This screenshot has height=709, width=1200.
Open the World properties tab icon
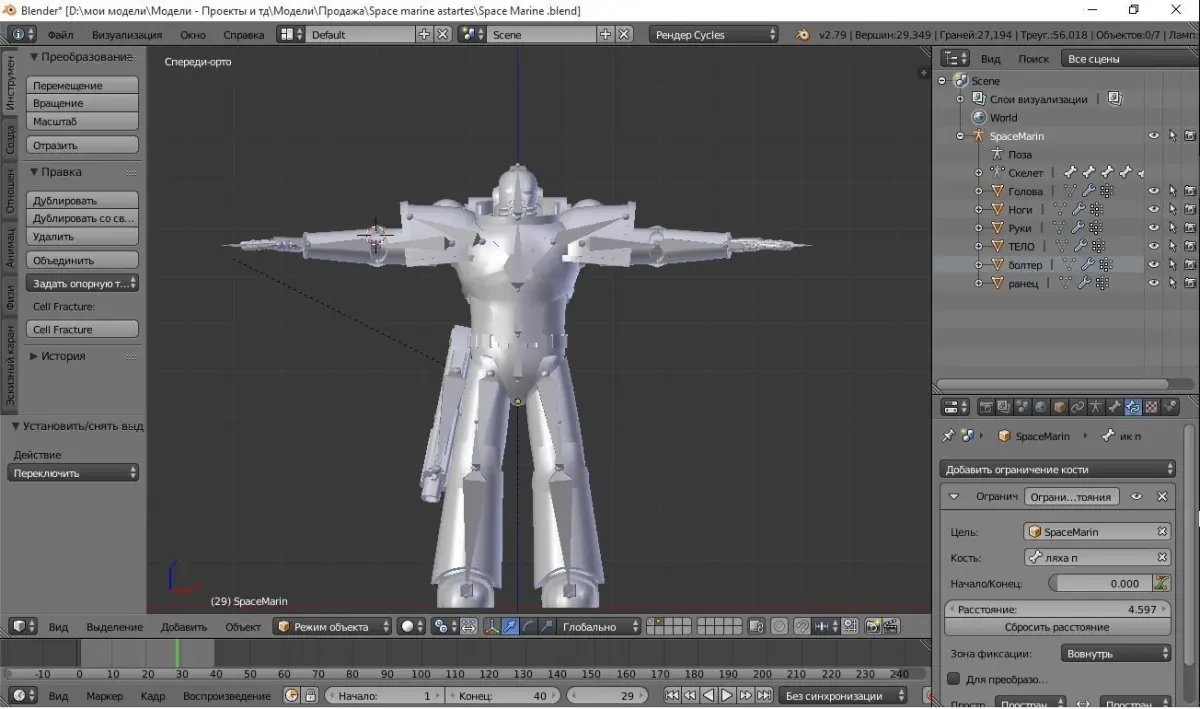[x=1040, y=407]
